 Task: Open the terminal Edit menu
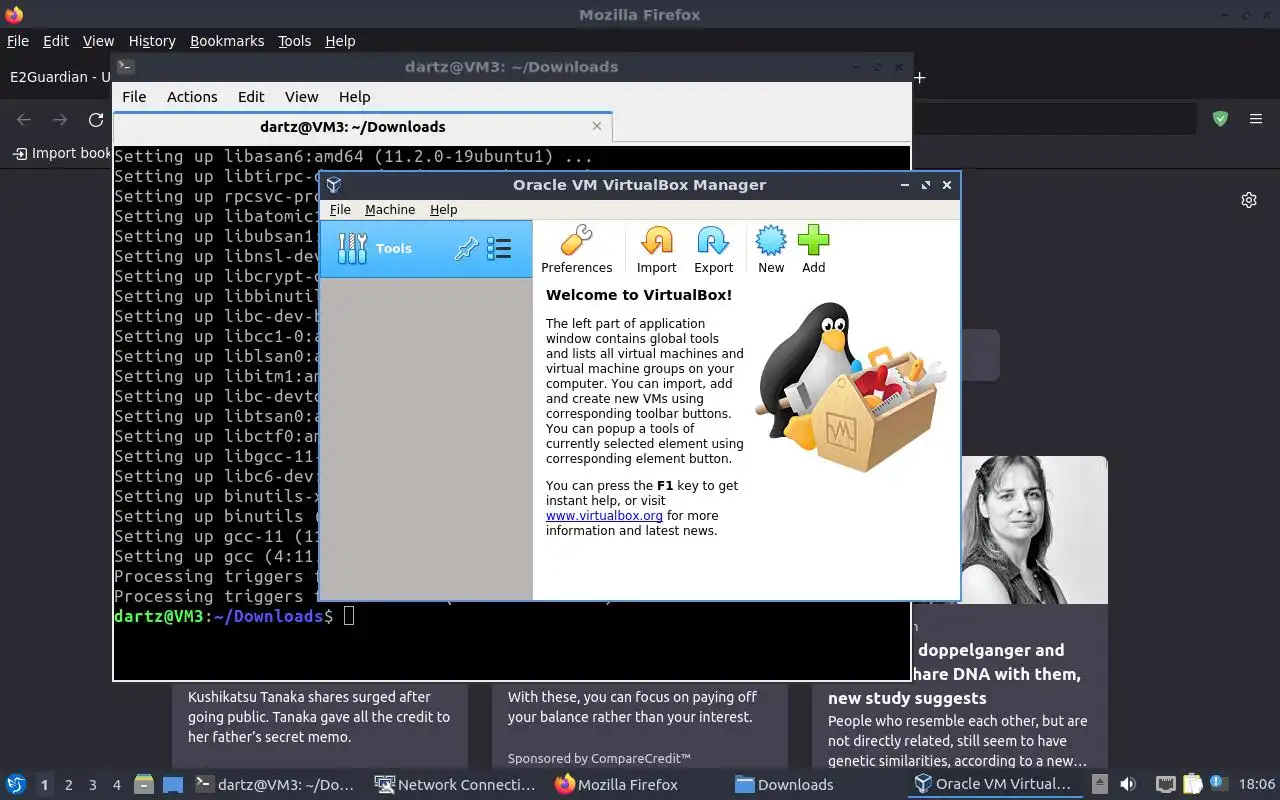(x=251, y=97)
